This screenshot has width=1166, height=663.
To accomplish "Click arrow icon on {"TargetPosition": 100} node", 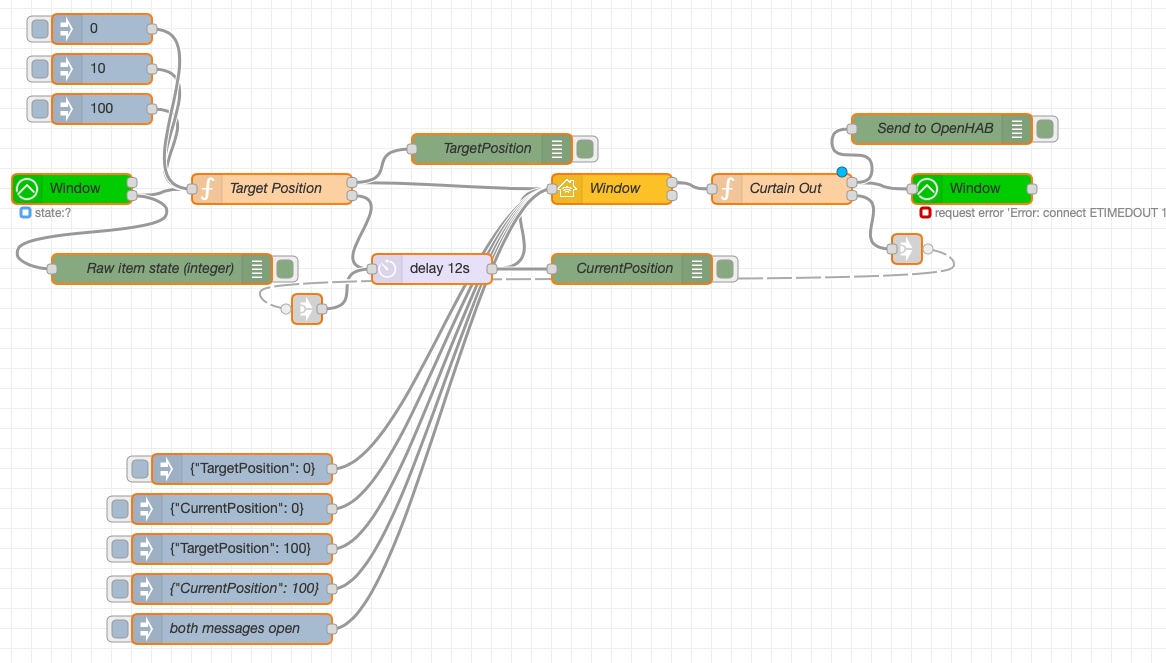I will click(145, 549).
